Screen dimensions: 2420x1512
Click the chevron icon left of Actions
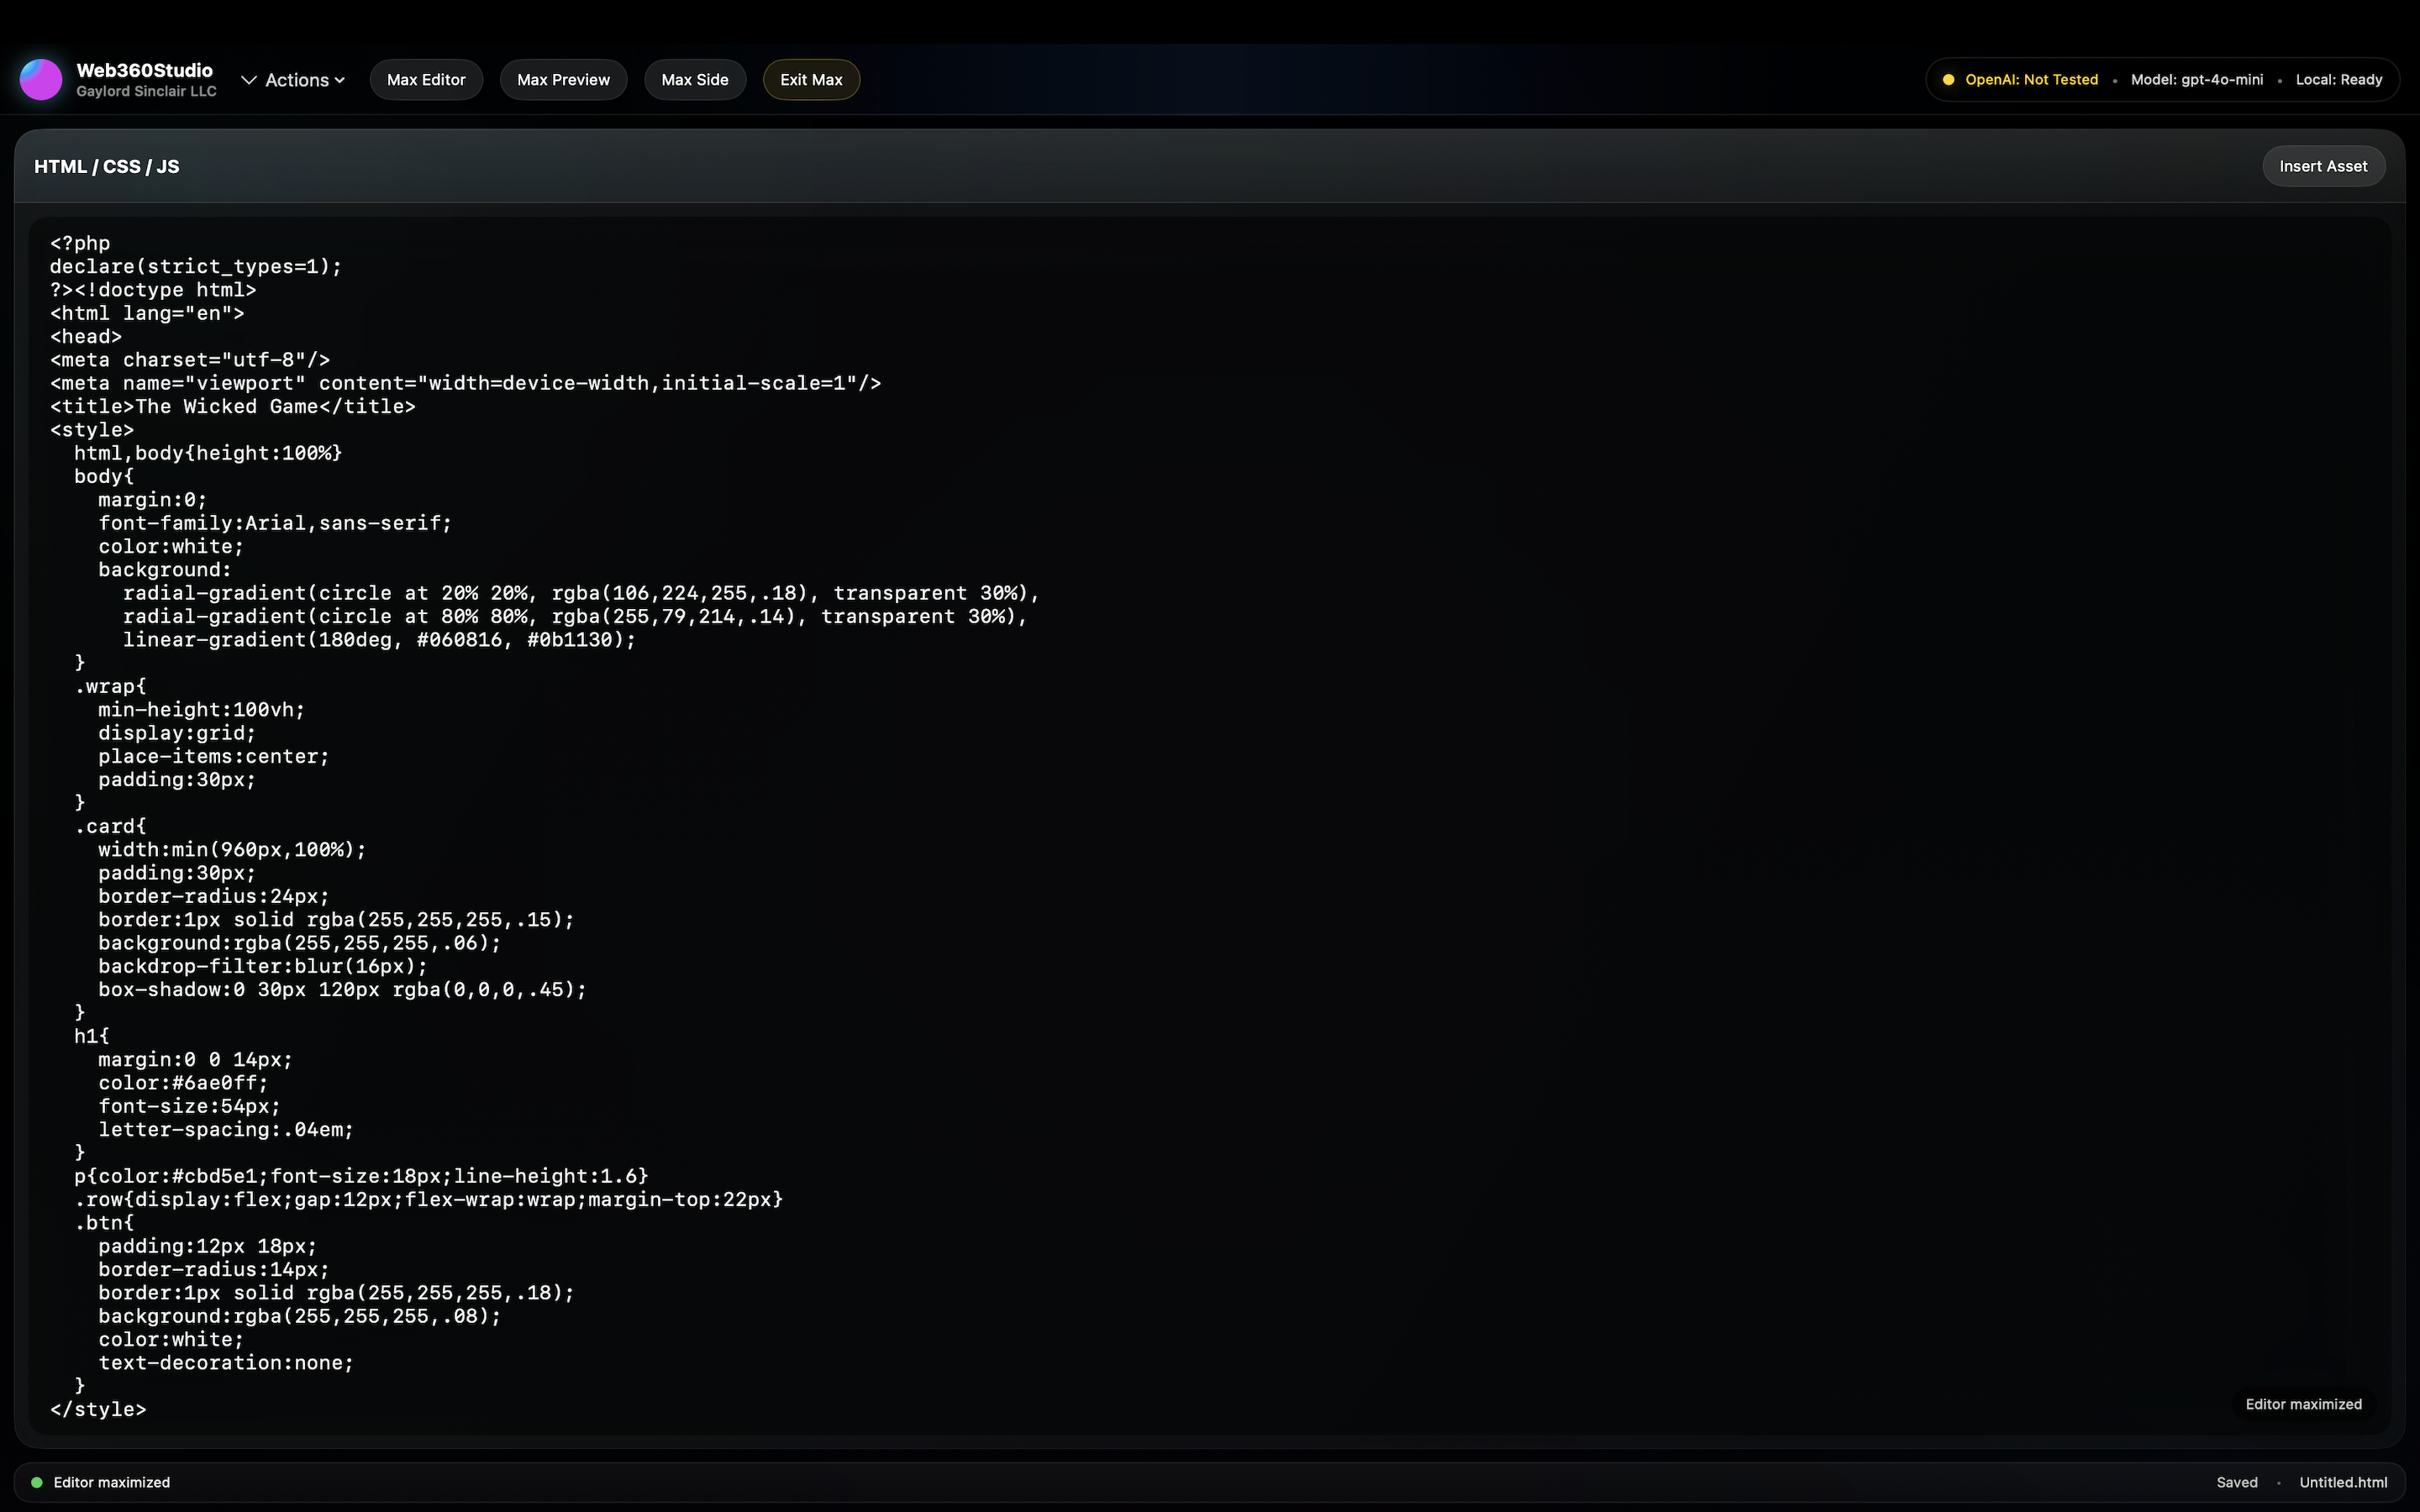coord(250,79)
